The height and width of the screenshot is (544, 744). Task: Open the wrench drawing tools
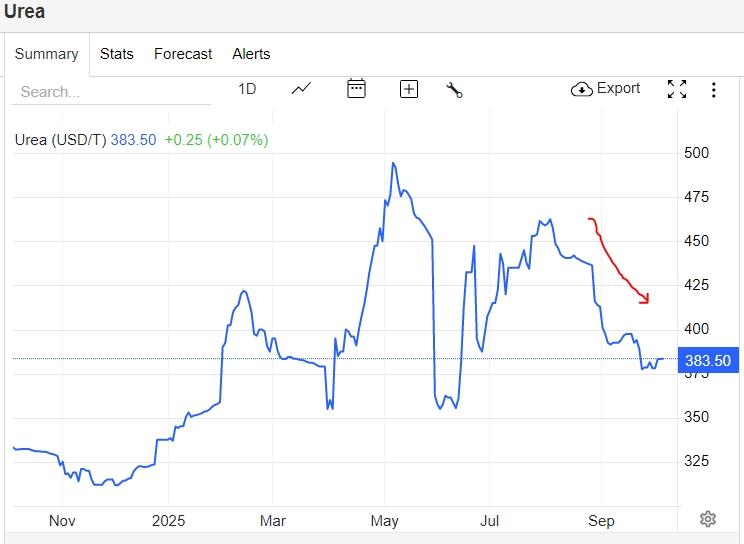pyautogui.click(x=454, y=89)
